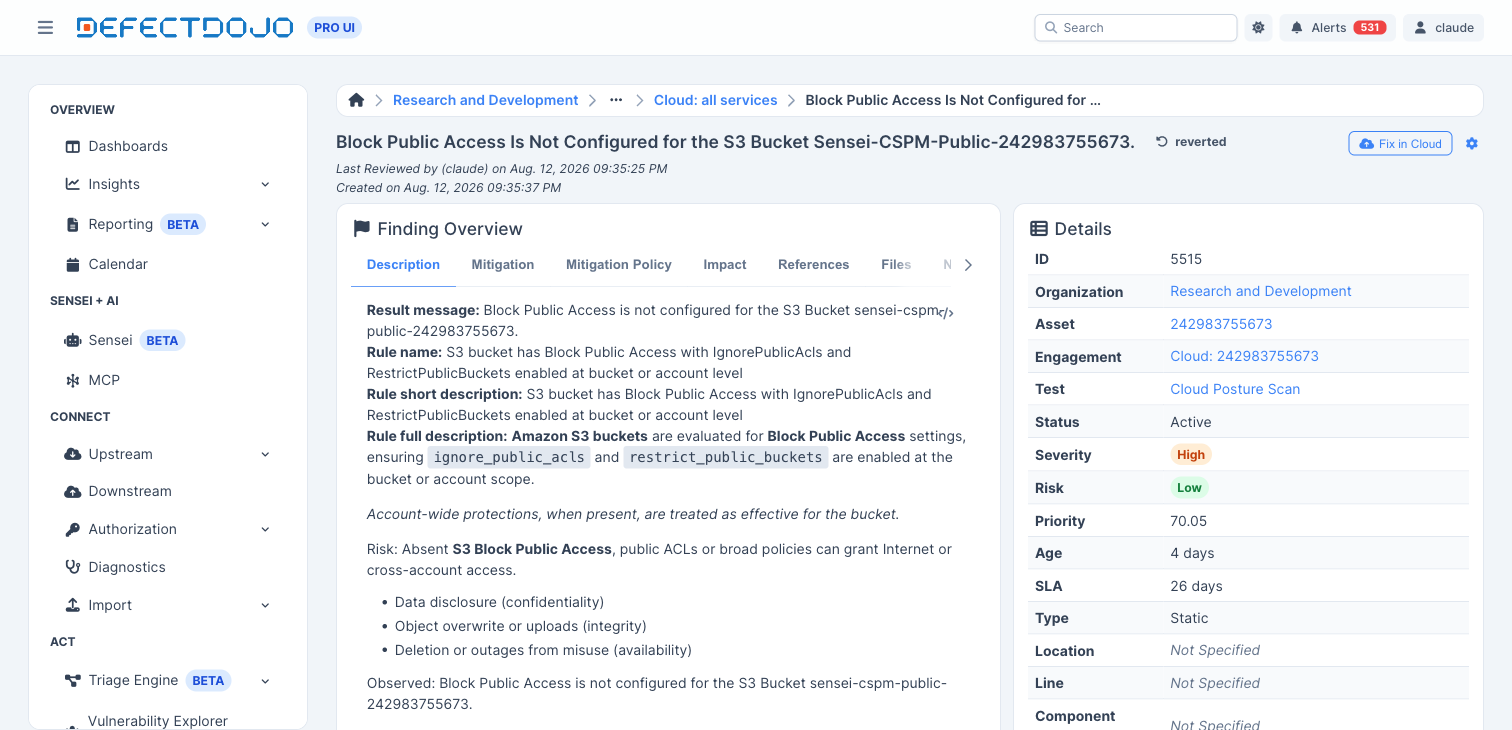Click the Finding Overview flag icon
This screenshot has width=1512, height=730.
[x=362, y=229]
